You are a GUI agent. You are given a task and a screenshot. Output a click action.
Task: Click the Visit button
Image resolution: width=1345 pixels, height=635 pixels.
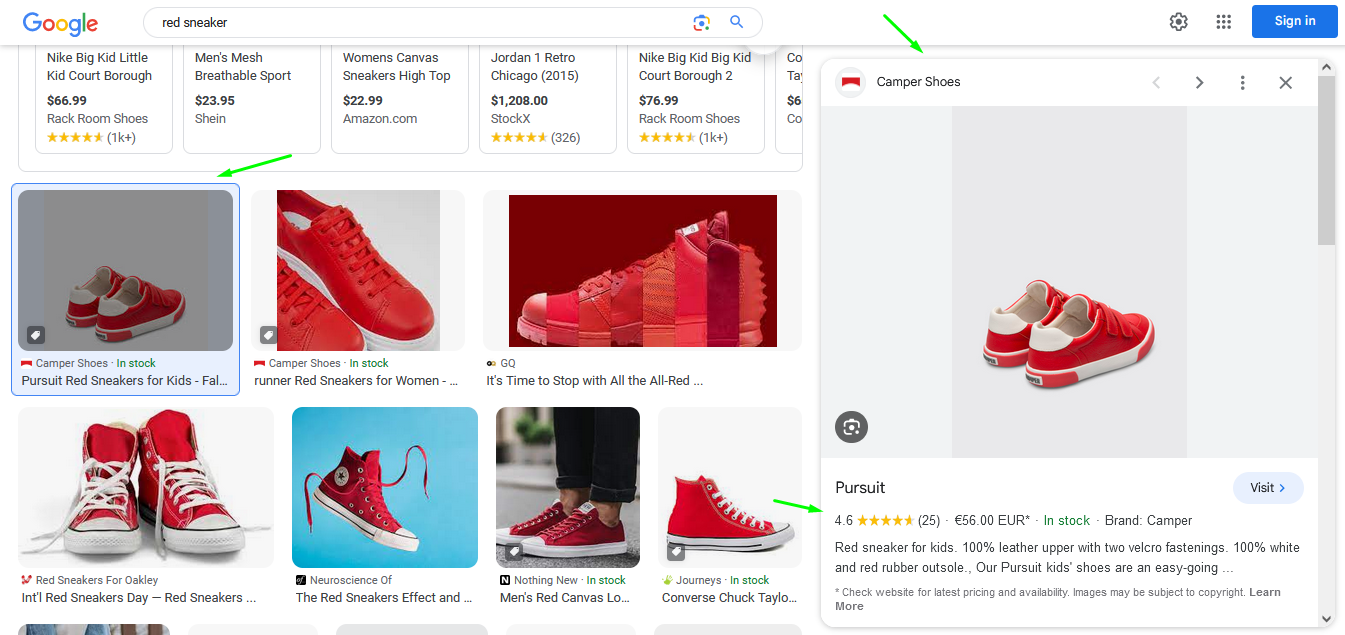pyautogui.click(x=1268, y=488)
